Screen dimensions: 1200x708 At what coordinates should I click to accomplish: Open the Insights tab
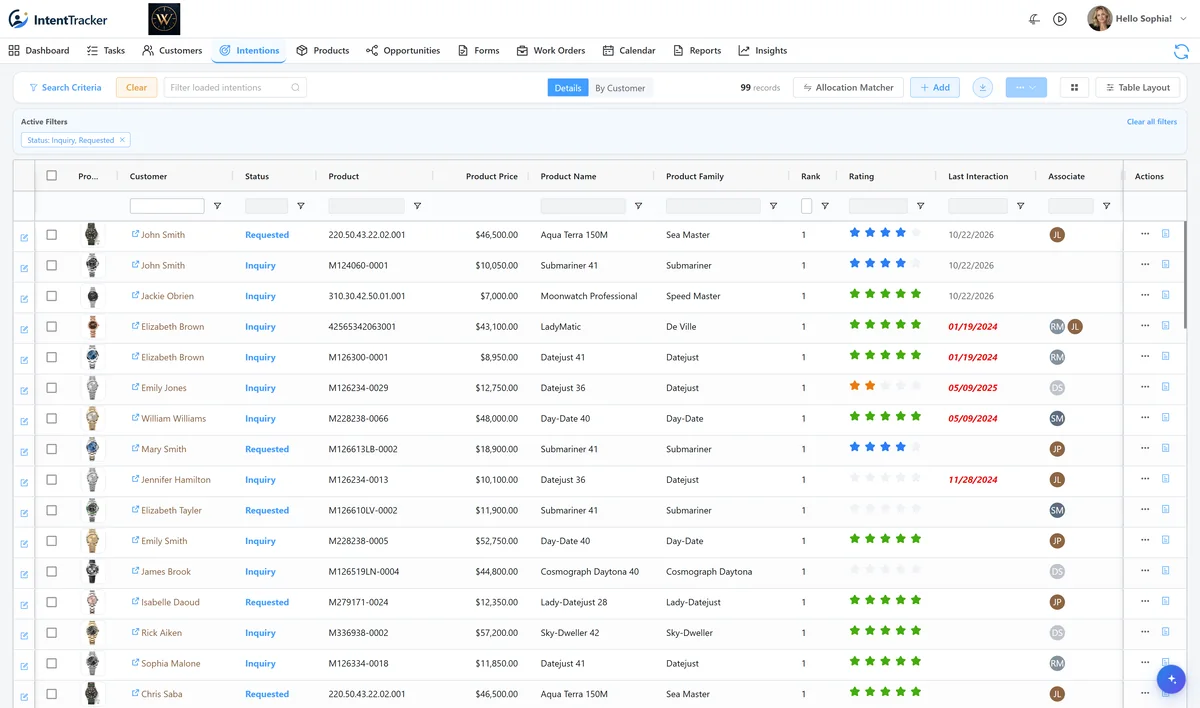point(763,50)
